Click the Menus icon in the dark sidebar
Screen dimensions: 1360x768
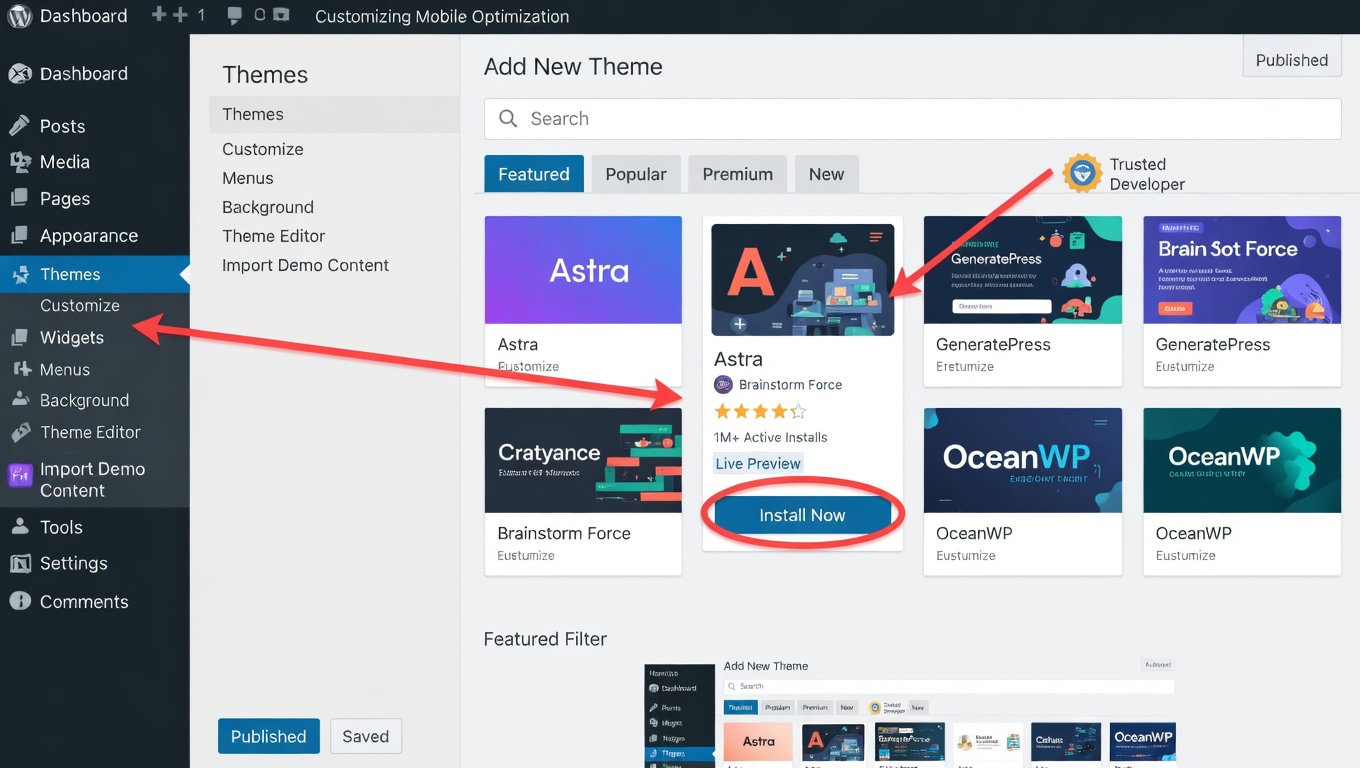[x=22, y=369]
